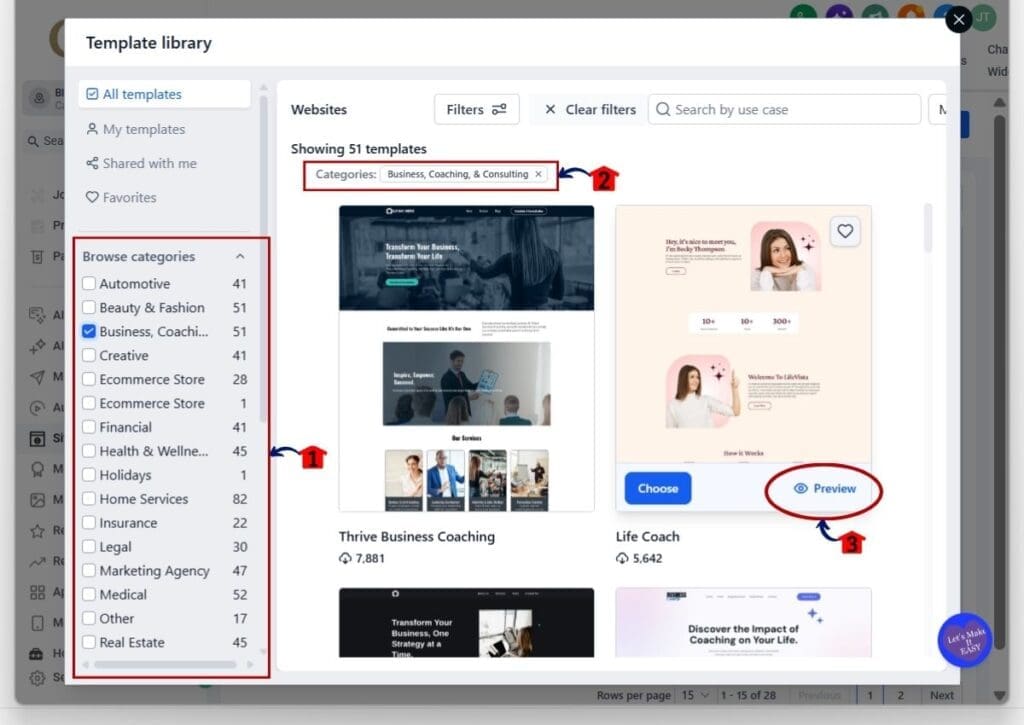Screen dimensions: 1024x725
Task: Select the All templates tab
Action: (x=165, y=94)
